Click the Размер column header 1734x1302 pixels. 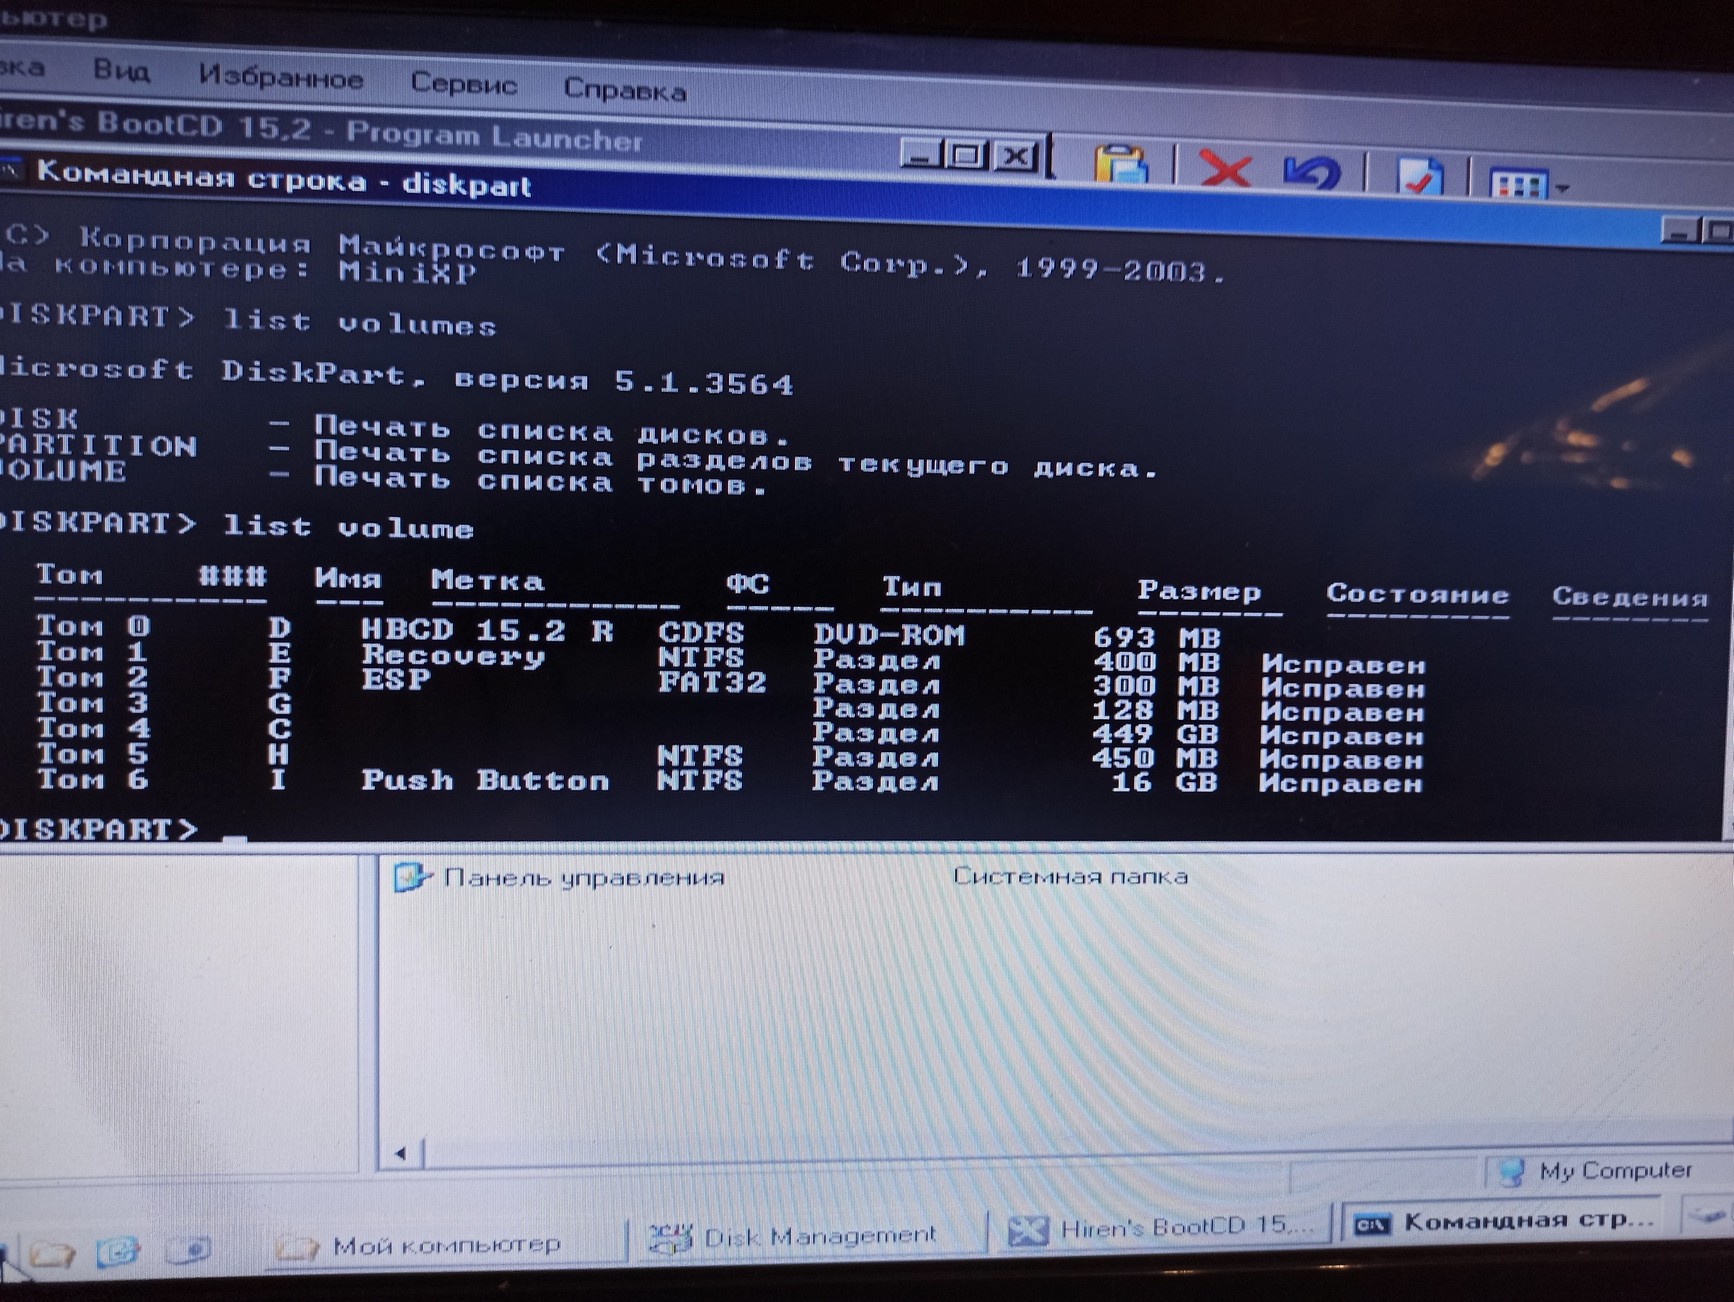point(1199,592)
